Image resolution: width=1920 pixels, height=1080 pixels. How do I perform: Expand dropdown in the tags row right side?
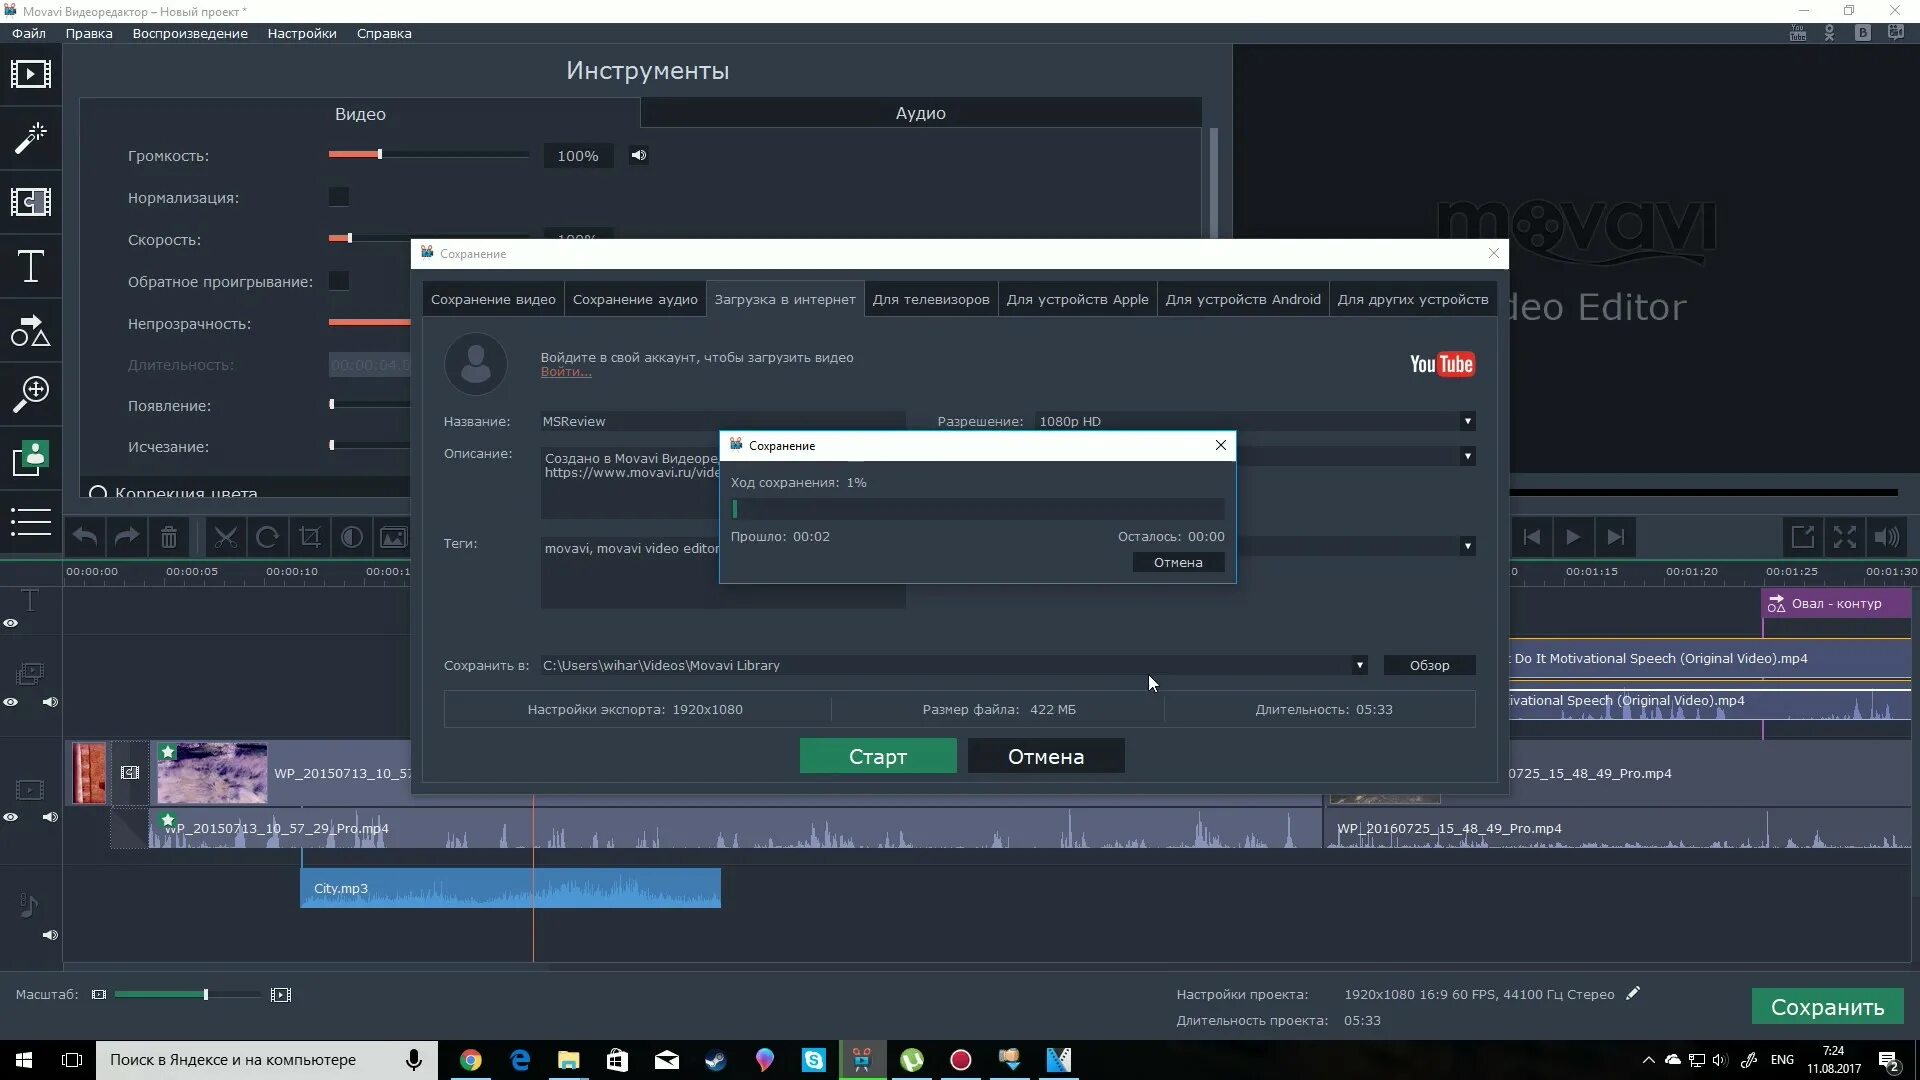1467,546
